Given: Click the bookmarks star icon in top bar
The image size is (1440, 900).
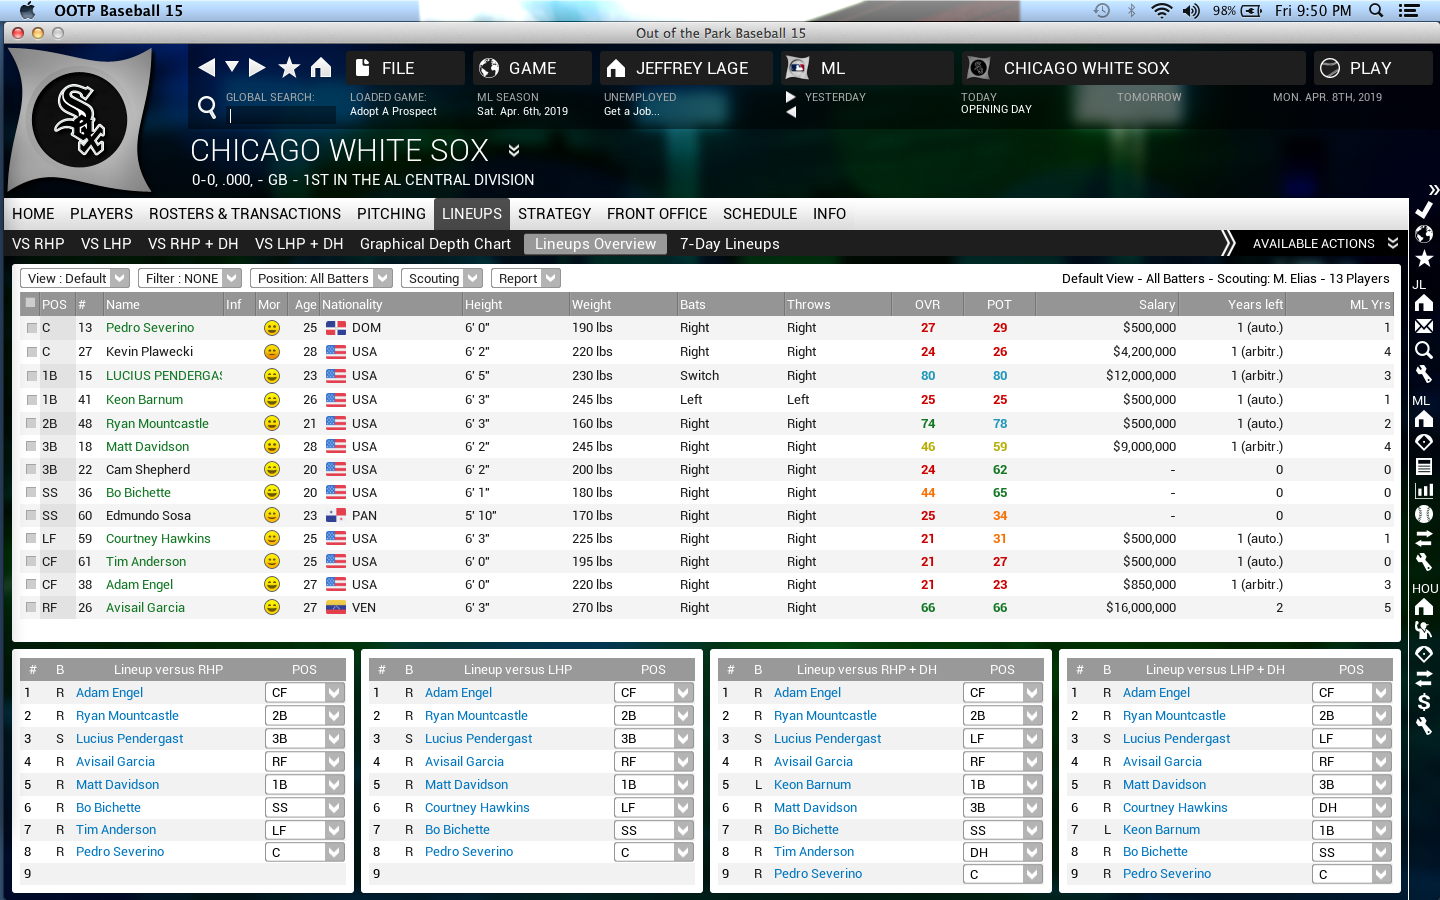Looking at the screenshot, I should click(x=289, y=67).
